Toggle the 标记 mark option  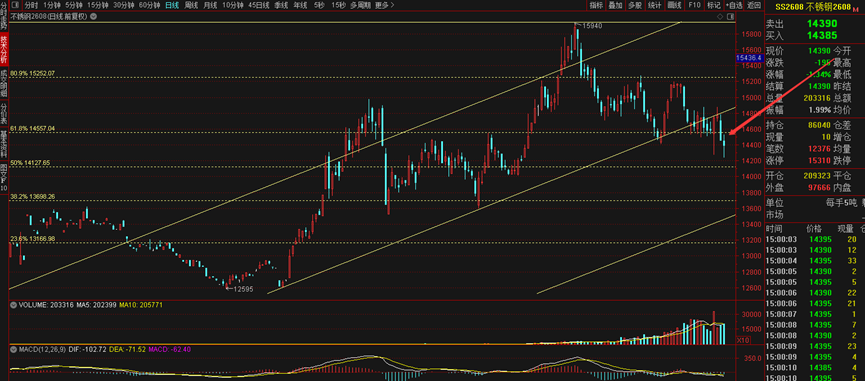[x=714, y=6]
